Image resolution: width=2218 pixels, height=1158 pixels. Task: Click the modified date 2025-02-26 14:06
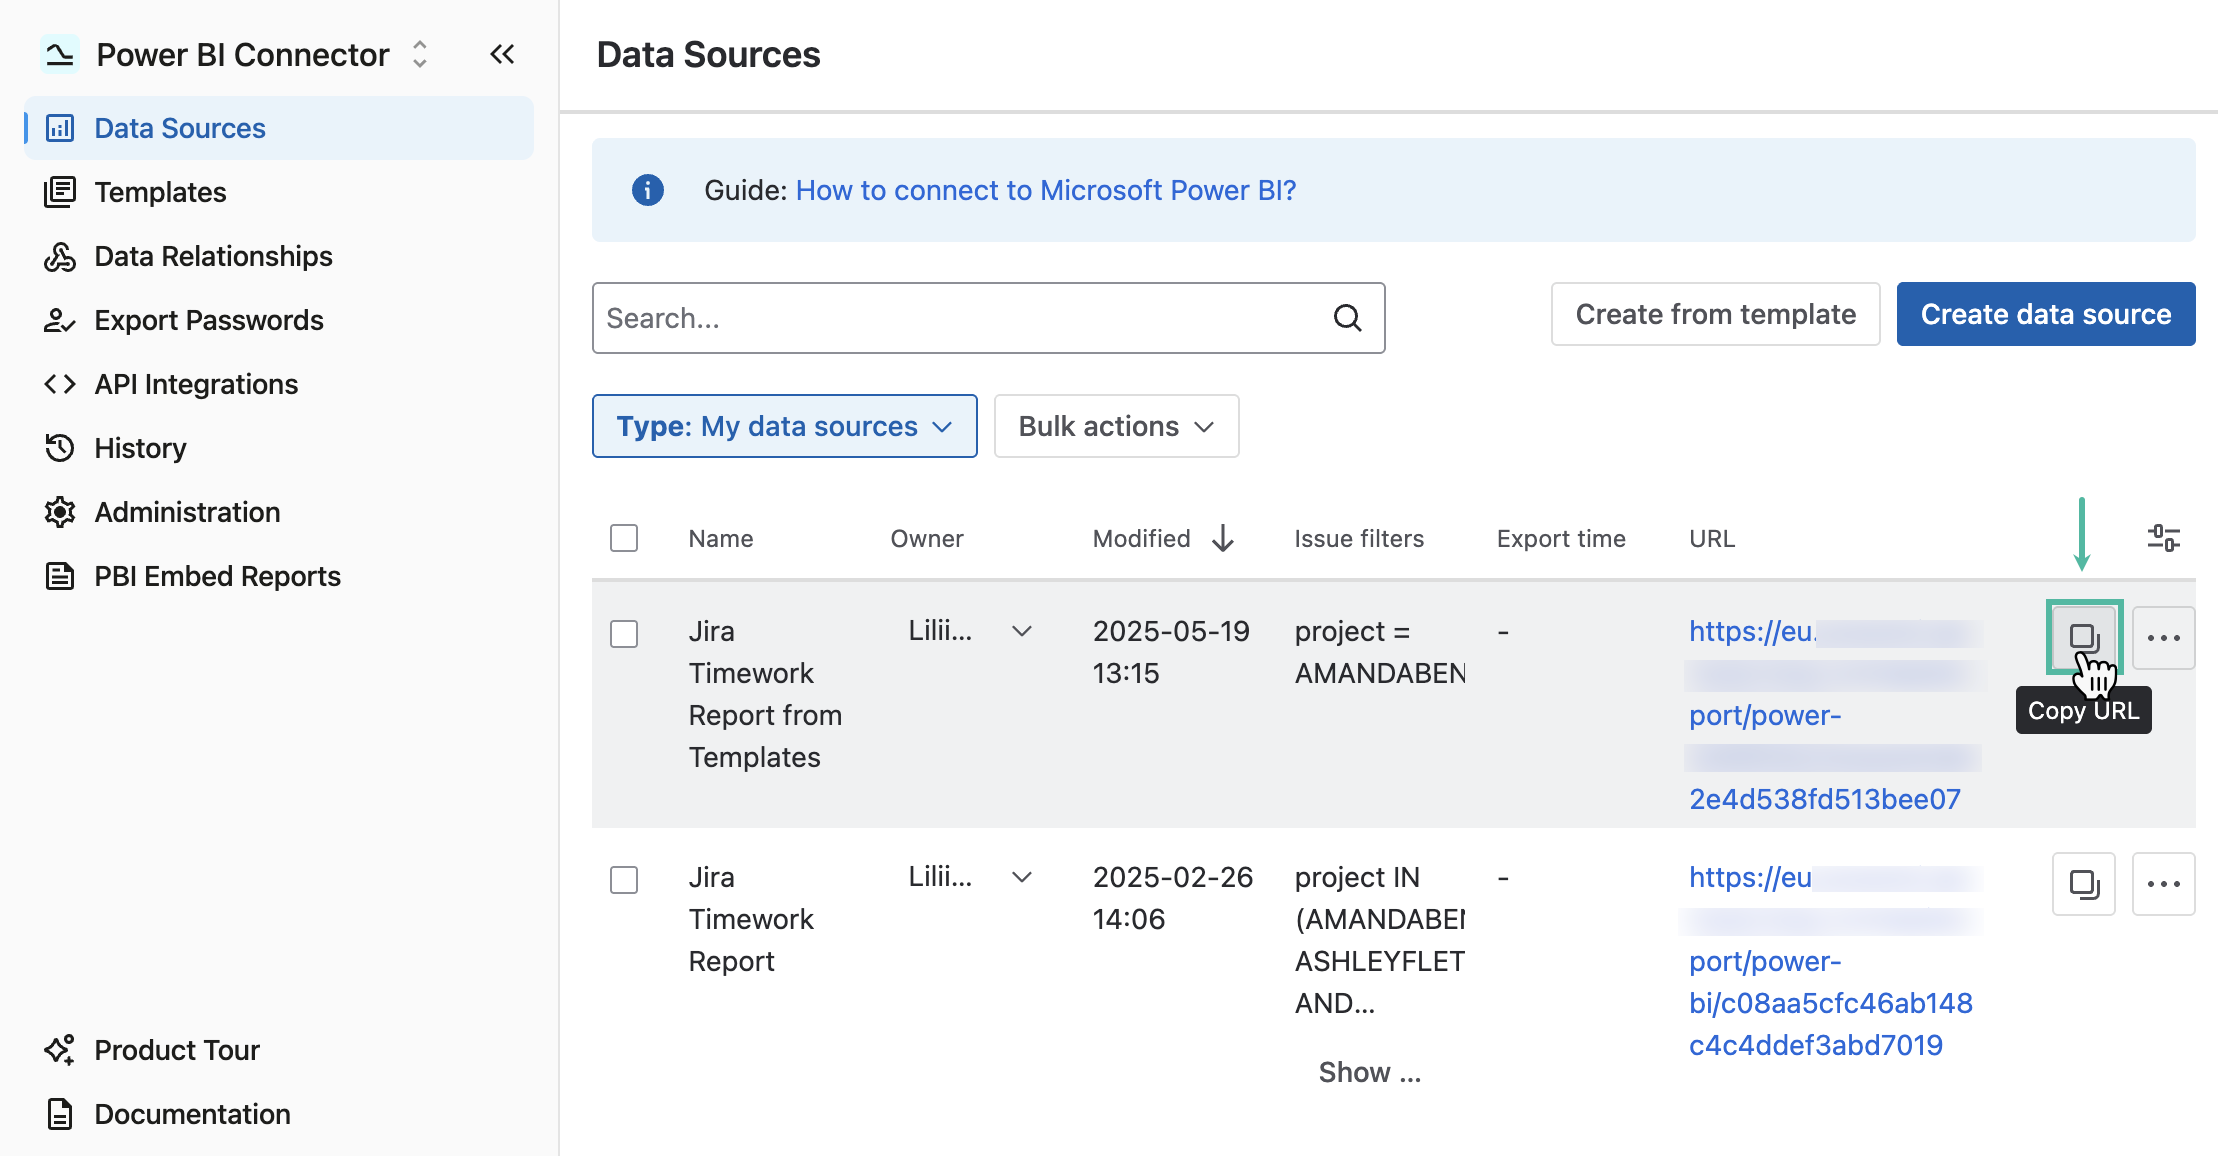pos(1172,898)
